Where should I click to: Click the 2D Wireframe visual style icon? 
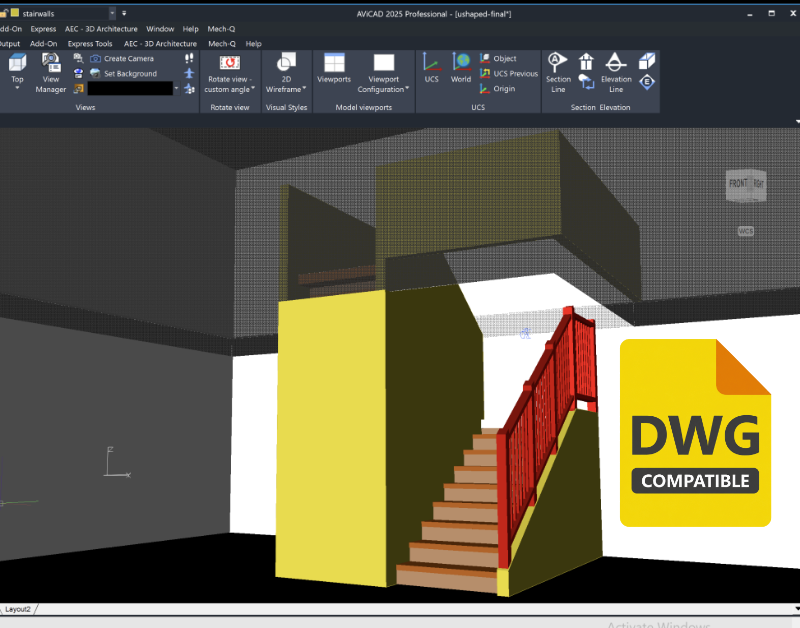[286, 62]
